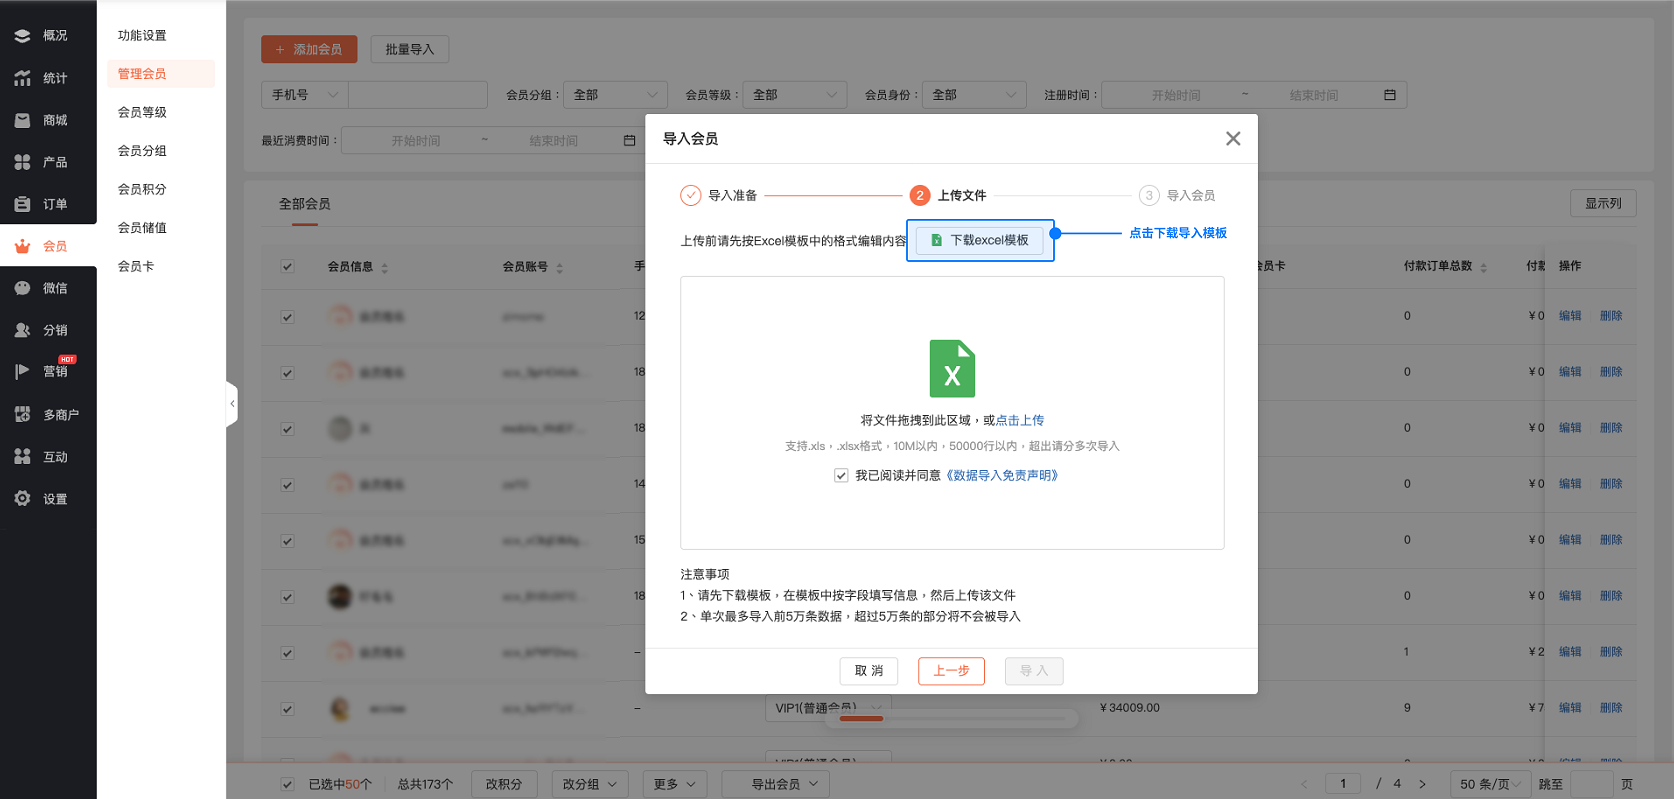
Task: Click the 商城 mall sidebar icon
Action: [22, 120]
